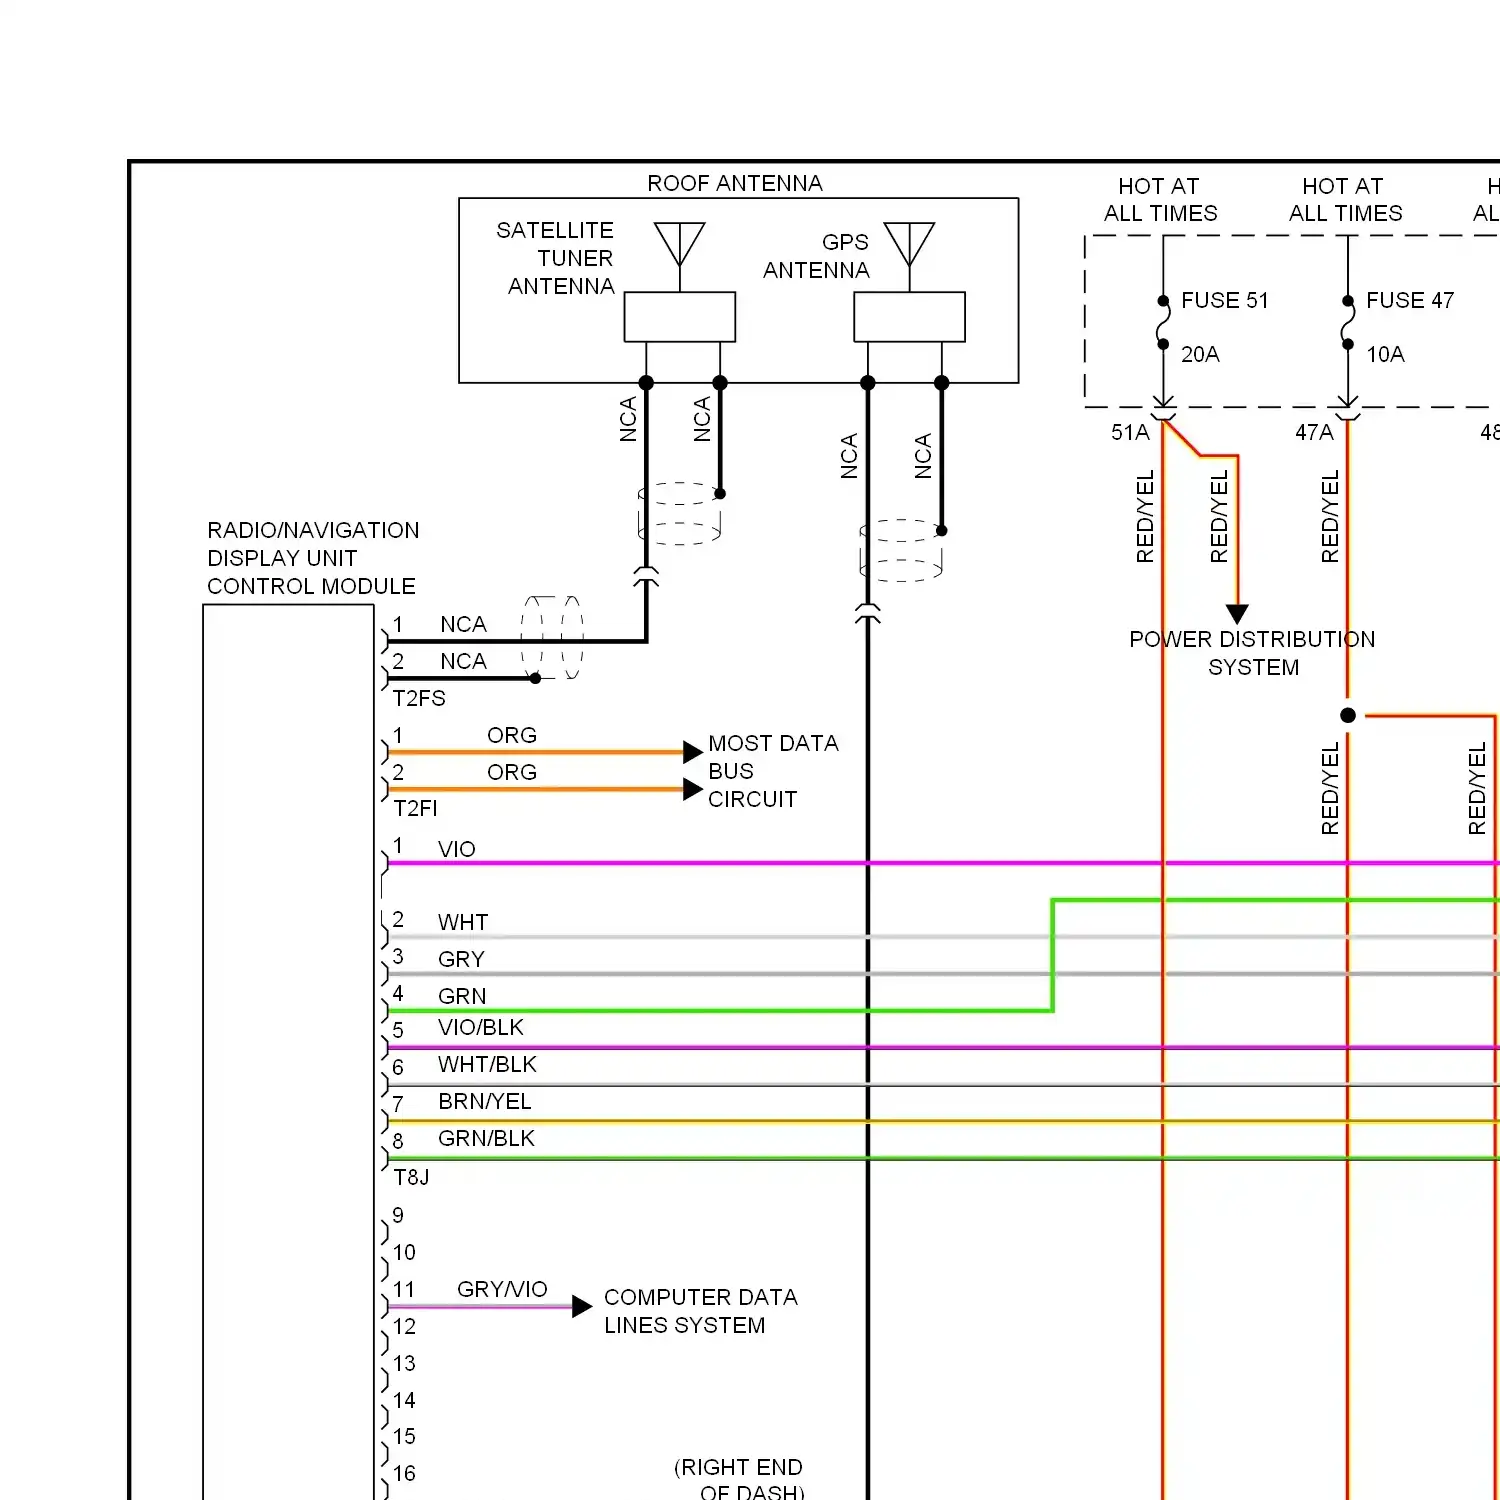
Task: Select the GRN wire color label at pin 4
Action: pos(462,996)
